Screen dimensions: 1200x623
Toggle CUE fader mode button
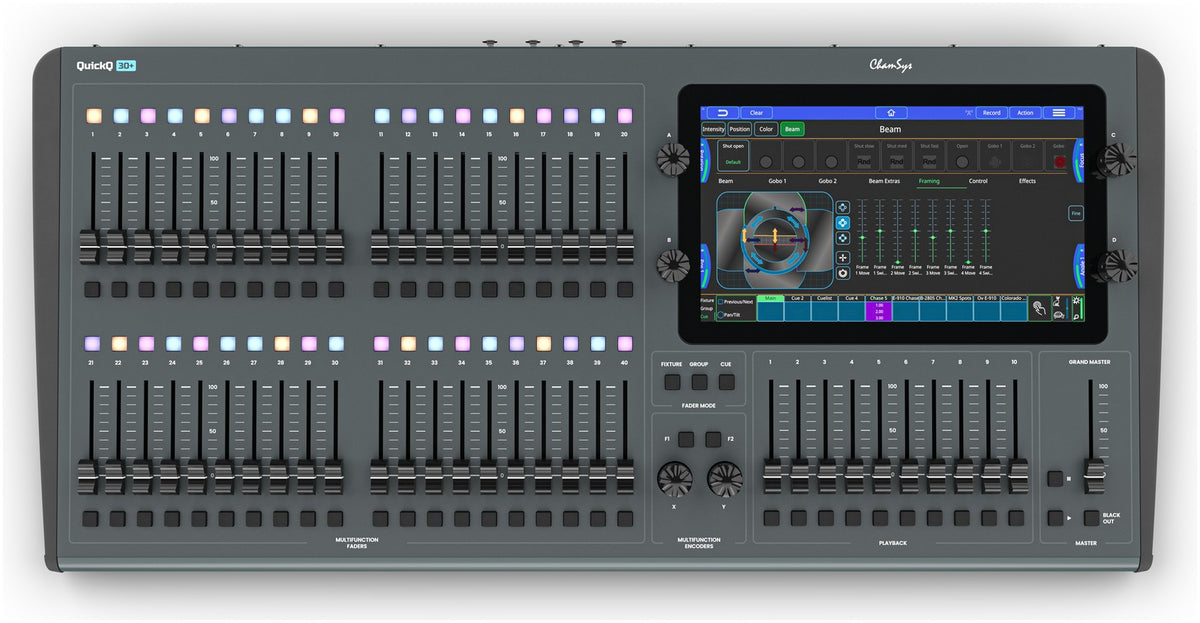(726, 382)
